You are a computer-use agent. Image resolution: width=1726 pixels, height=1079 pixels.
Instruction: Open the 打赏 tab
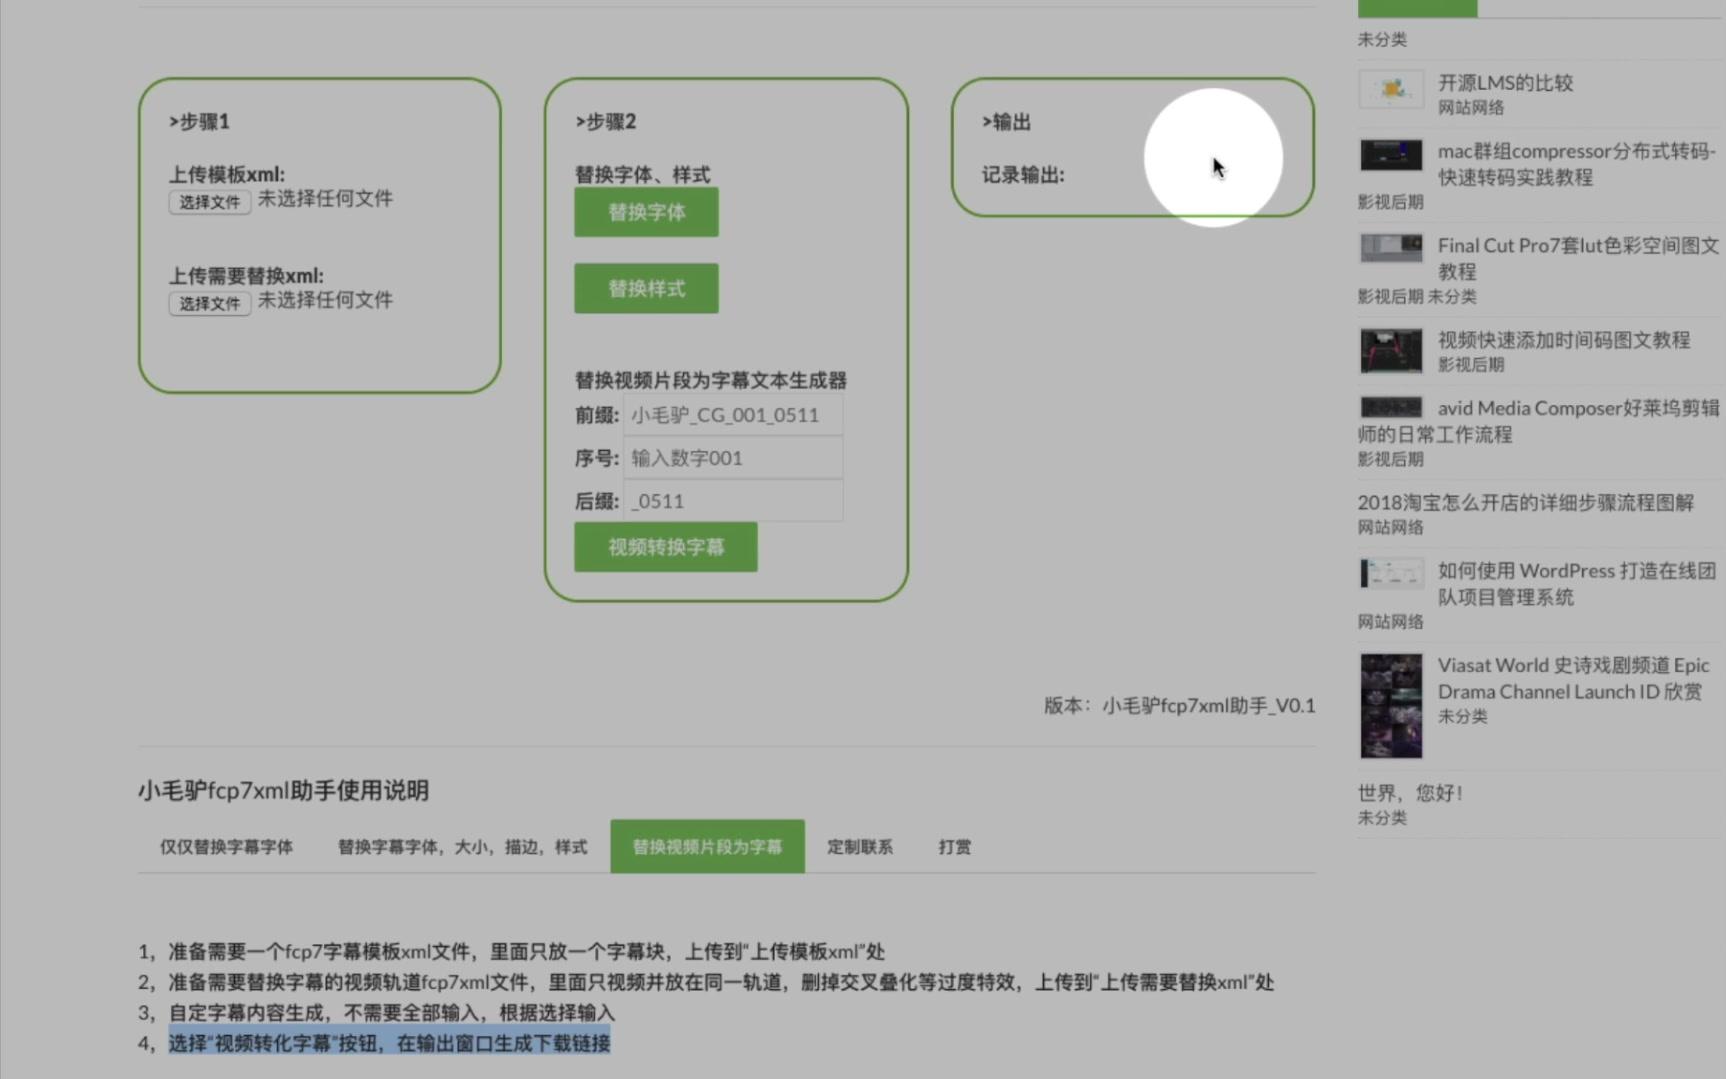tap(953, 846)
